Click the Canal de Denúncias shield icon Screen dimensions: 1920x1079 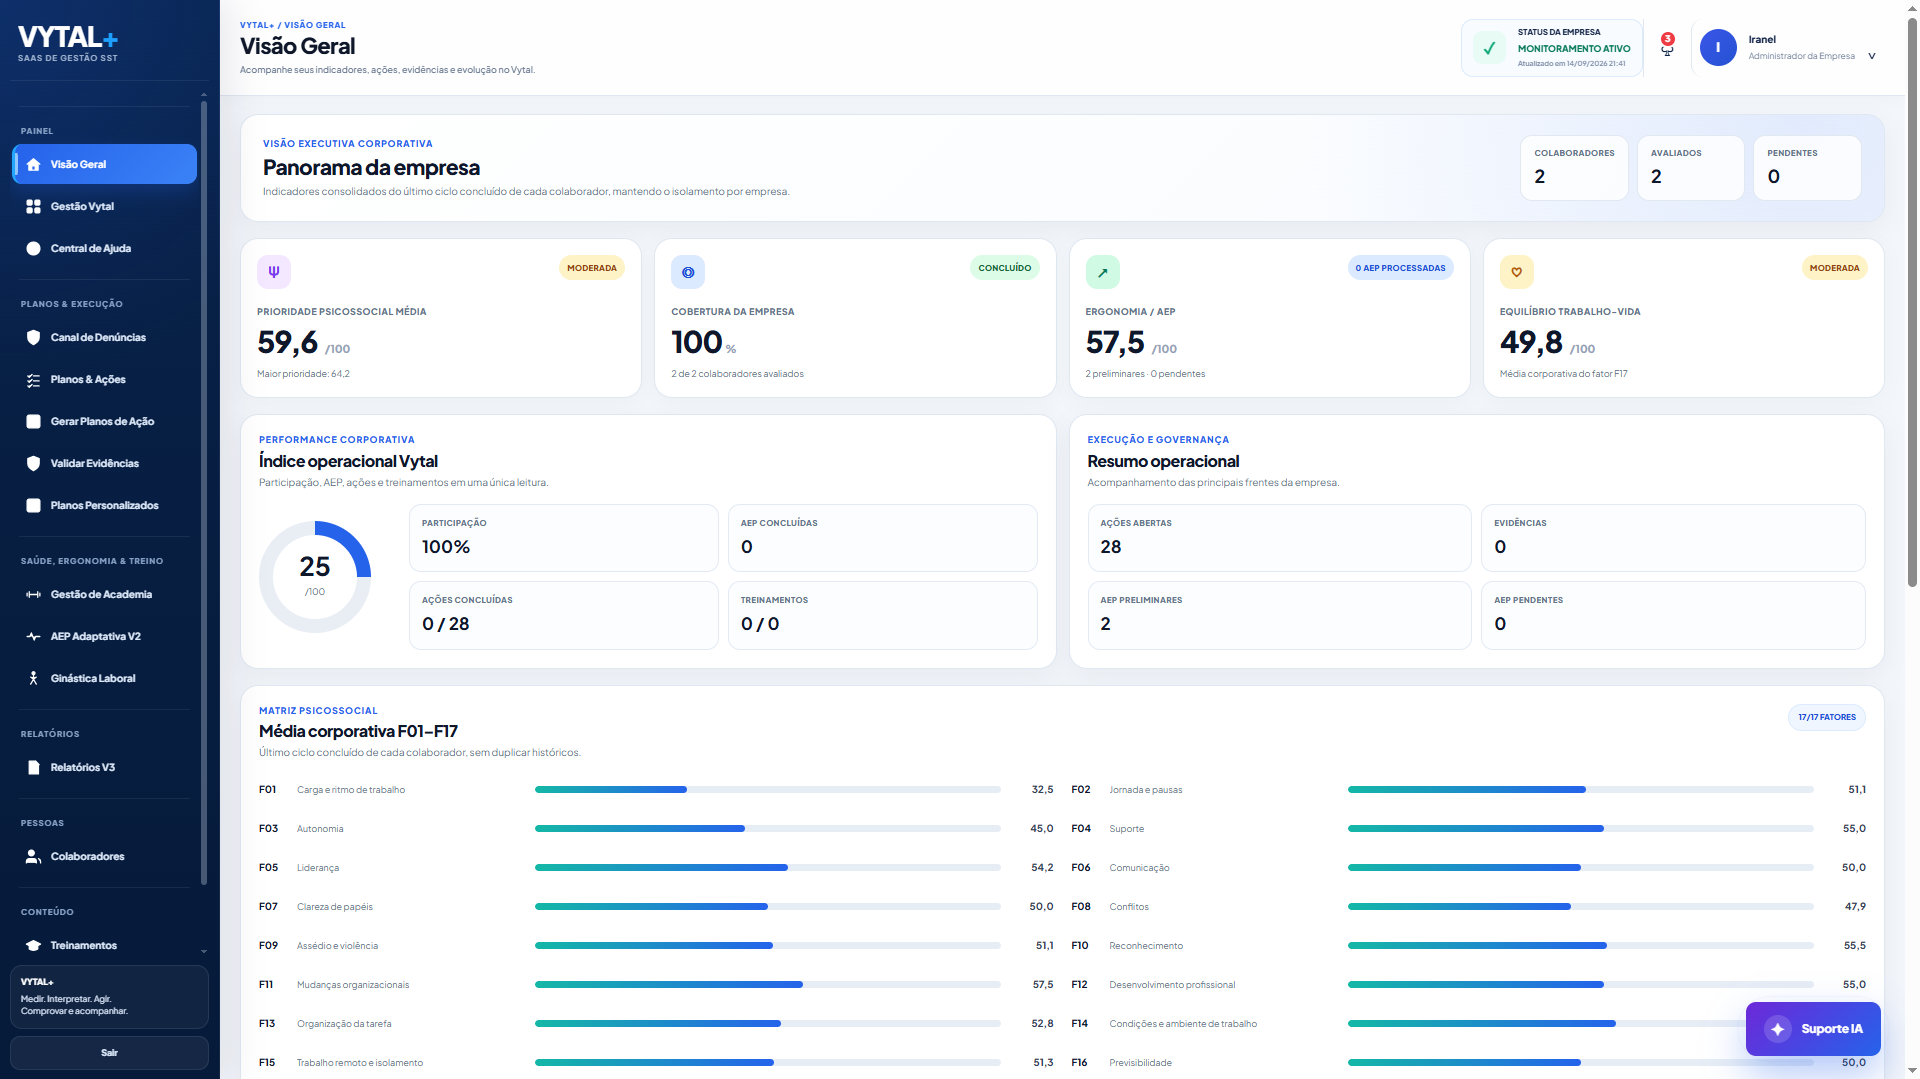click(33, 338)
